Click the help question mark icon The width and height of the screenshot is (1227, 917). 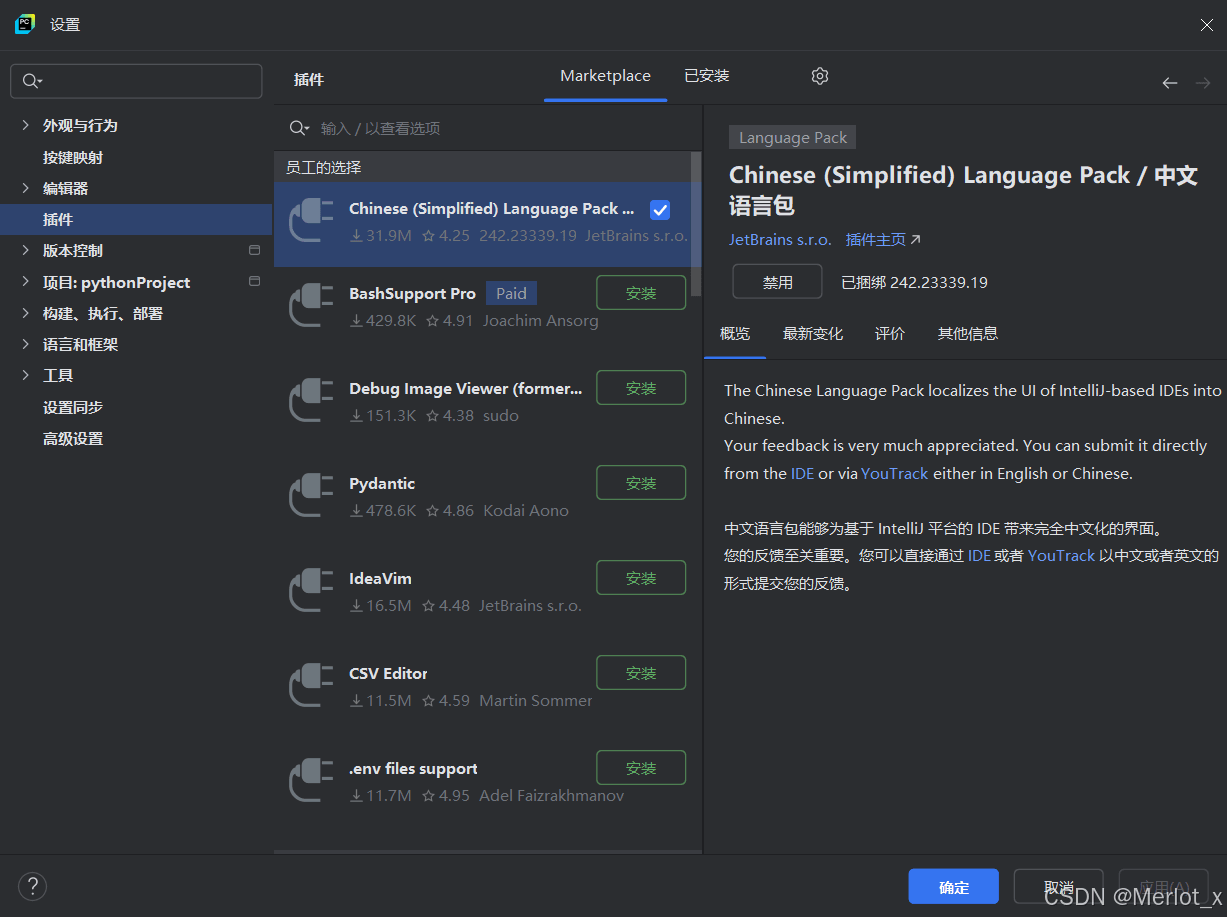point(33,886)
